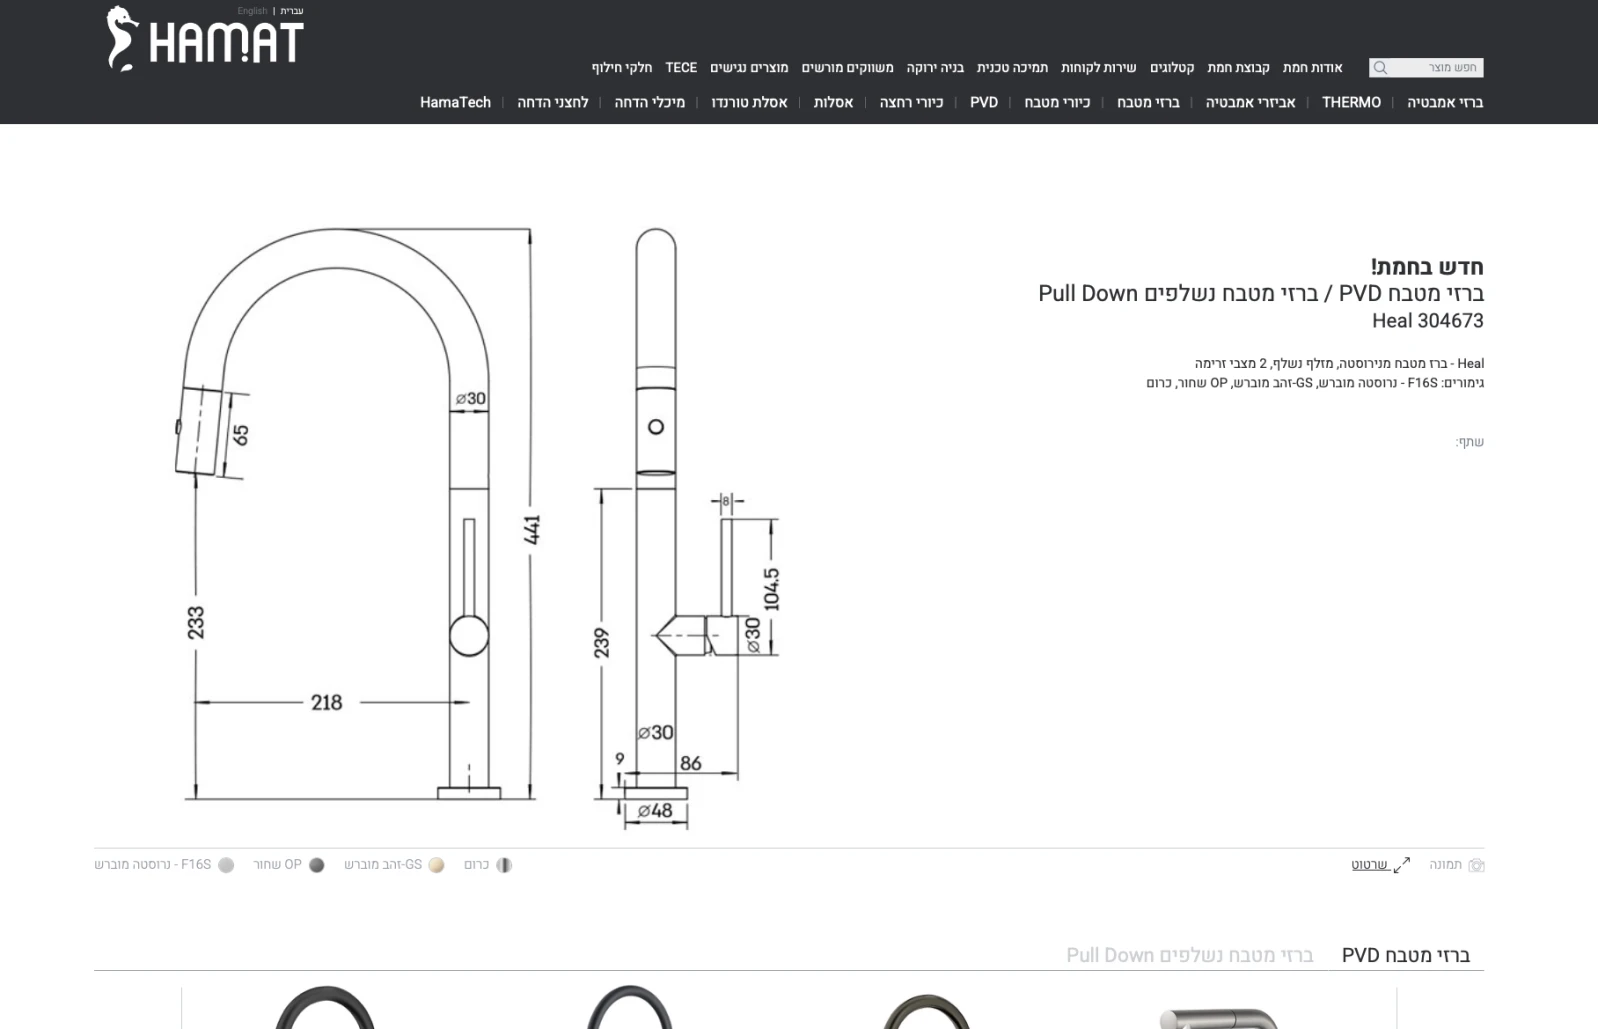This screenshot has width=1598, height=1029.
Task: Open the PVD category
Action: 984,102
